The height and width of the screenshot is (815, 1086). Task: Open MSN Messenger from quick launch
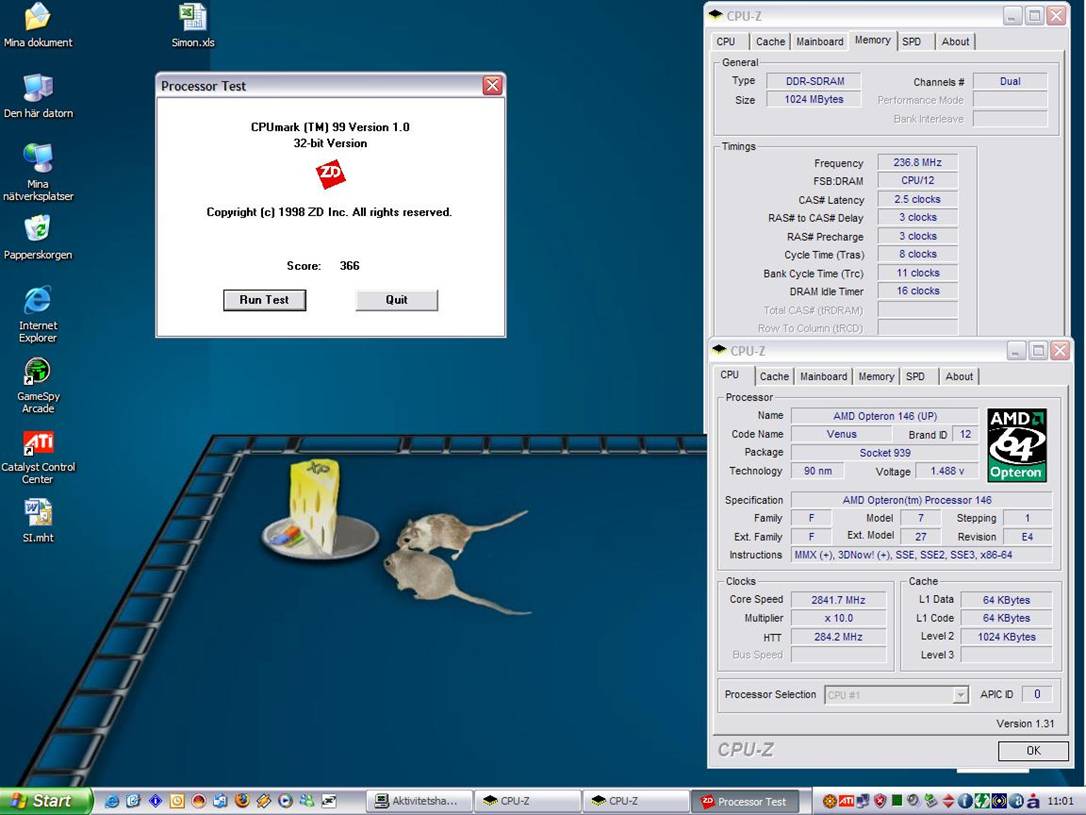click(x=307, y=801)
